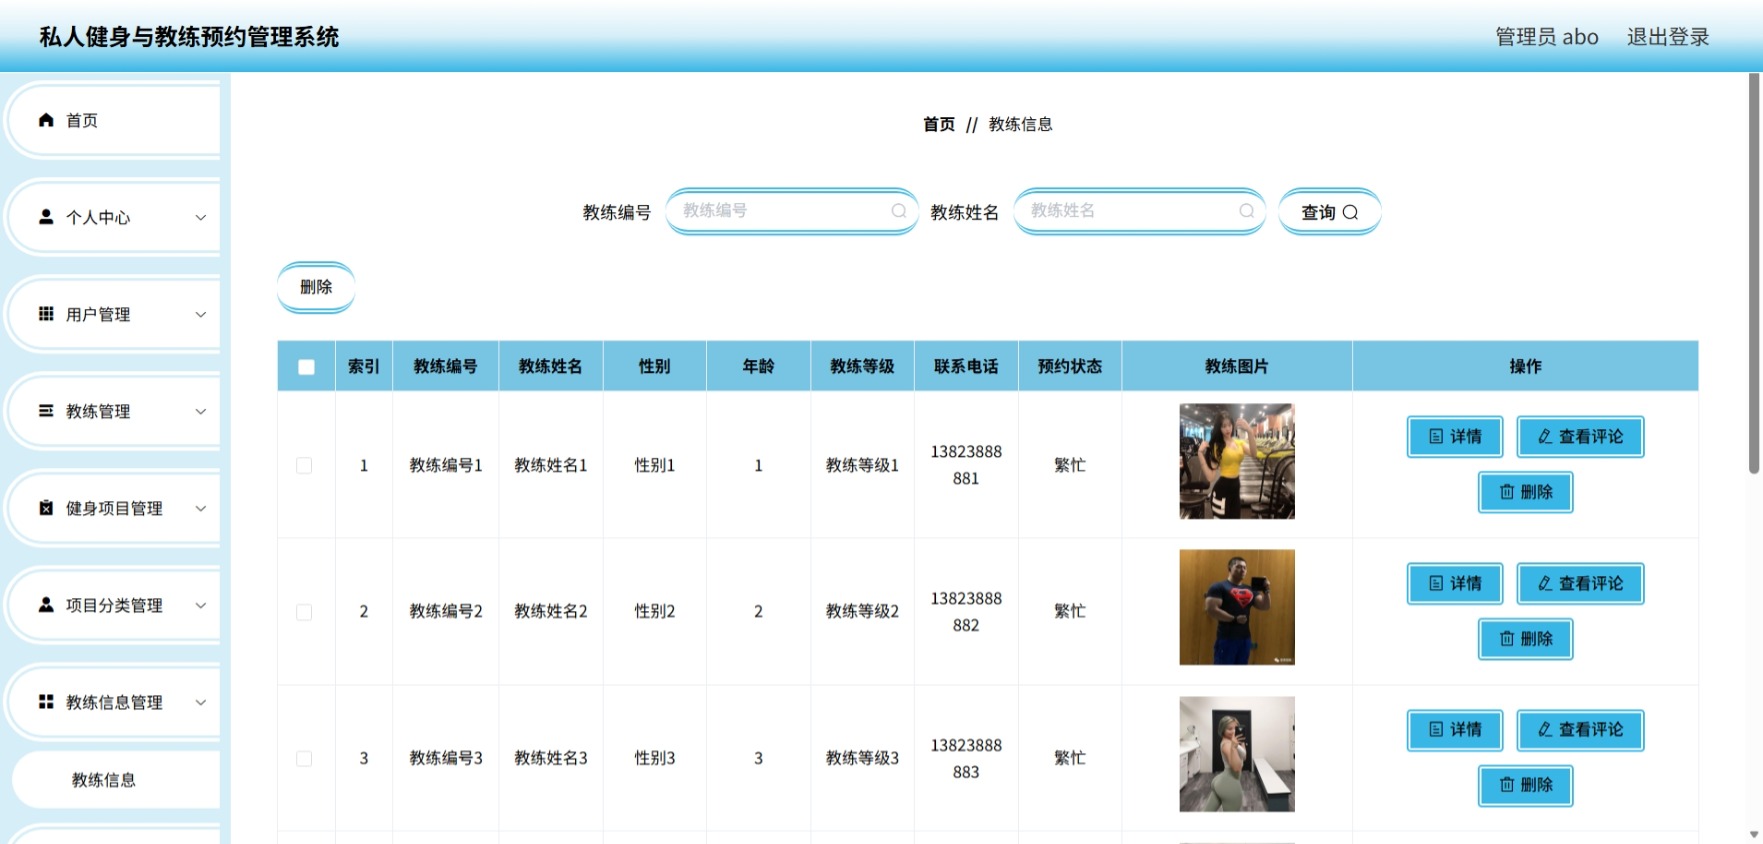Click trash icon on row 1 删除
The height and width of the screenshot is (844, 1763).
coord(1507,492)
